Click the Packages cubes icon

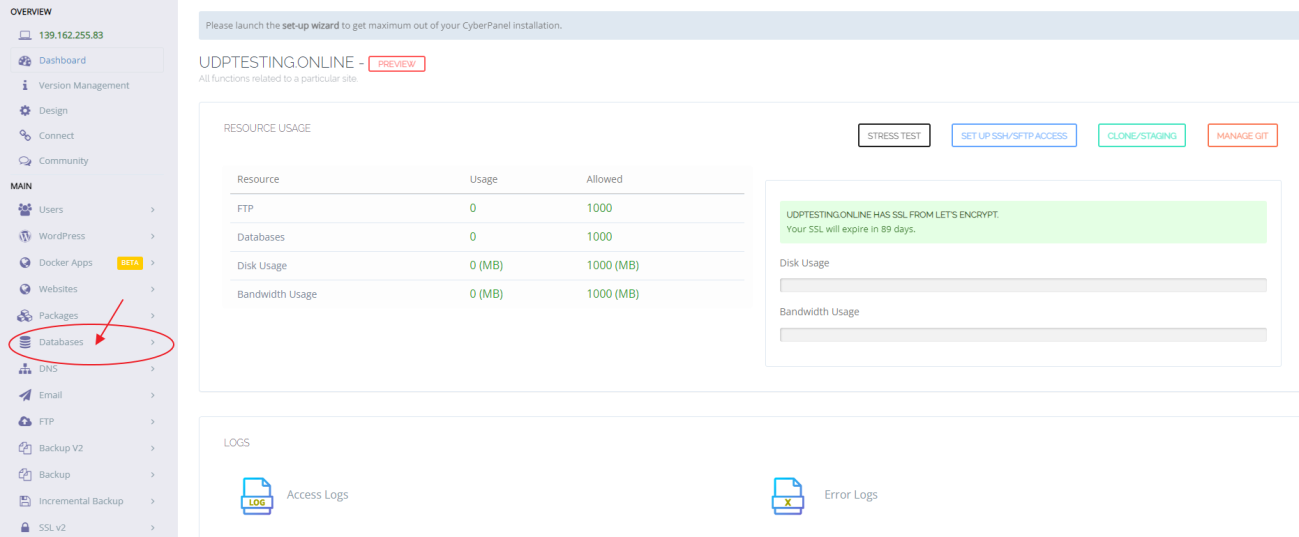point(25,316)
